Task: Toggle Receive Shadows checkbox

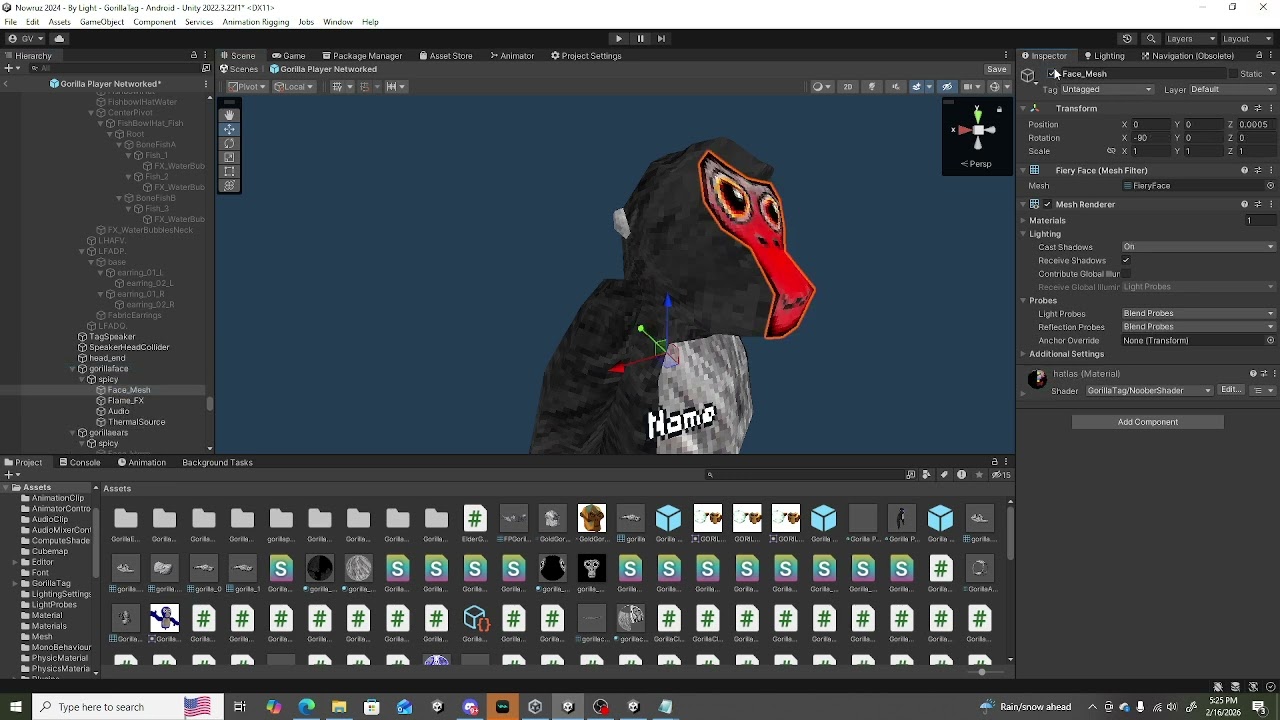Action: (x=1126, y=261)
